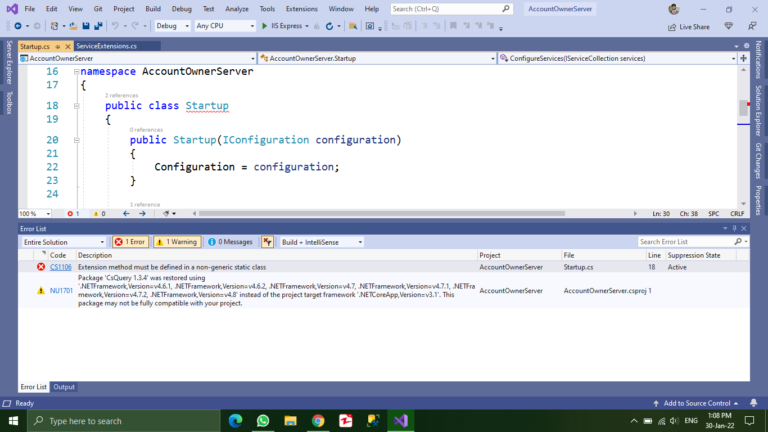Toggle the 1 Warning filter button
Screen dimensions: 768x432
point(176,242)
